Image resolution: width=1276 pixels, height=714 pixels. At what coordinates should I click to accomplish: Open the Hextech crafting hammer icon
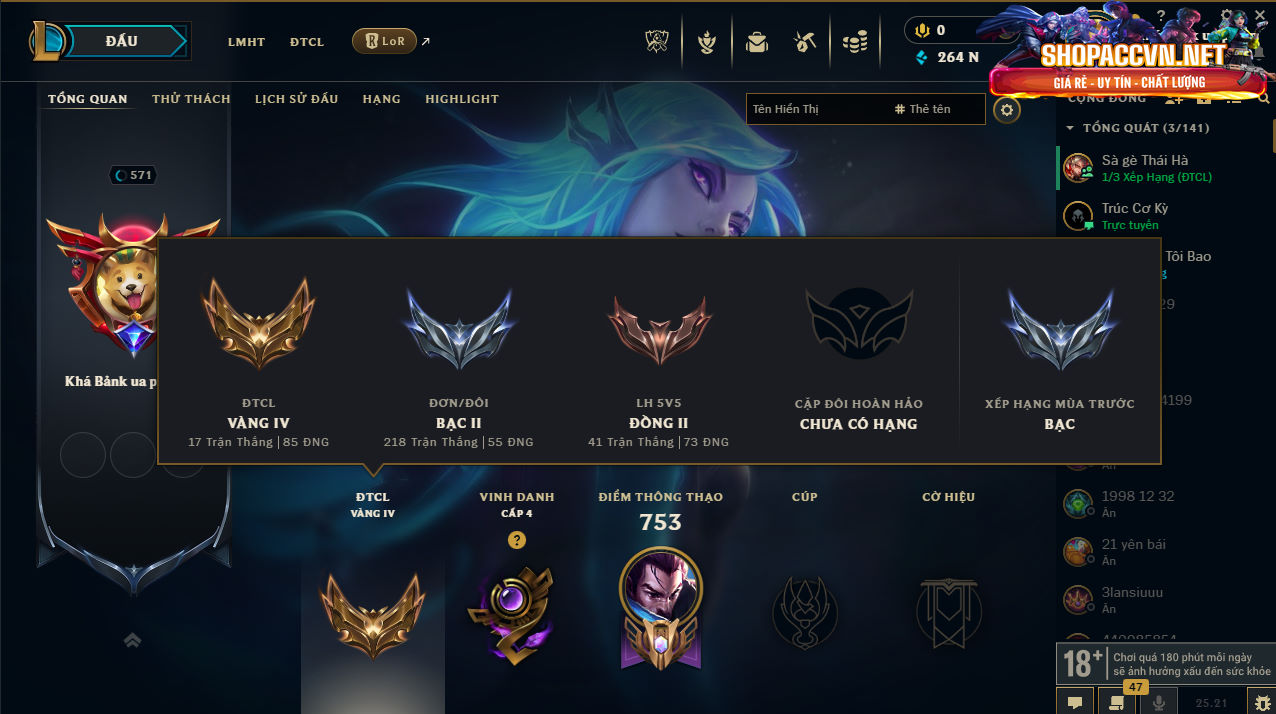805,42
